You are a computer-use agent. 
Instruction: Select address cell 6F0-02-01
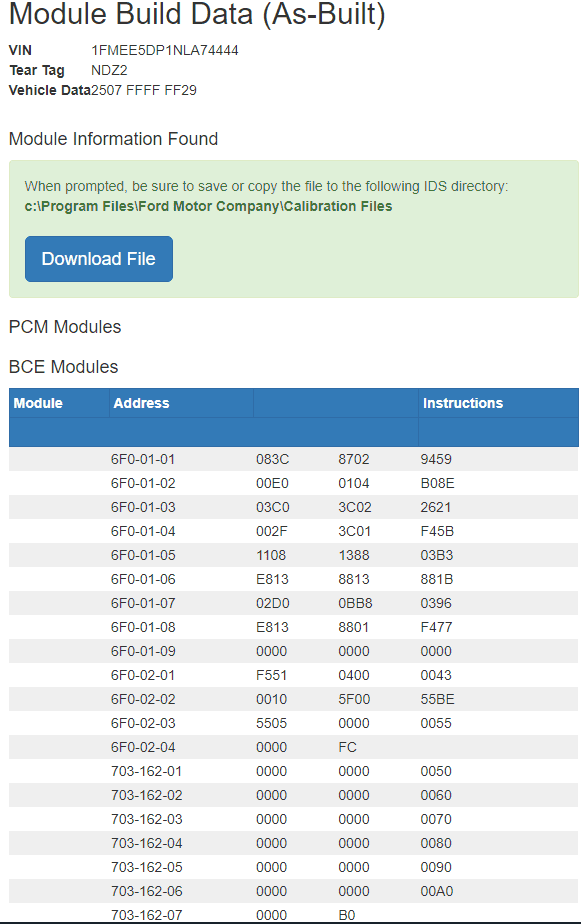click(x=143, y=675)
